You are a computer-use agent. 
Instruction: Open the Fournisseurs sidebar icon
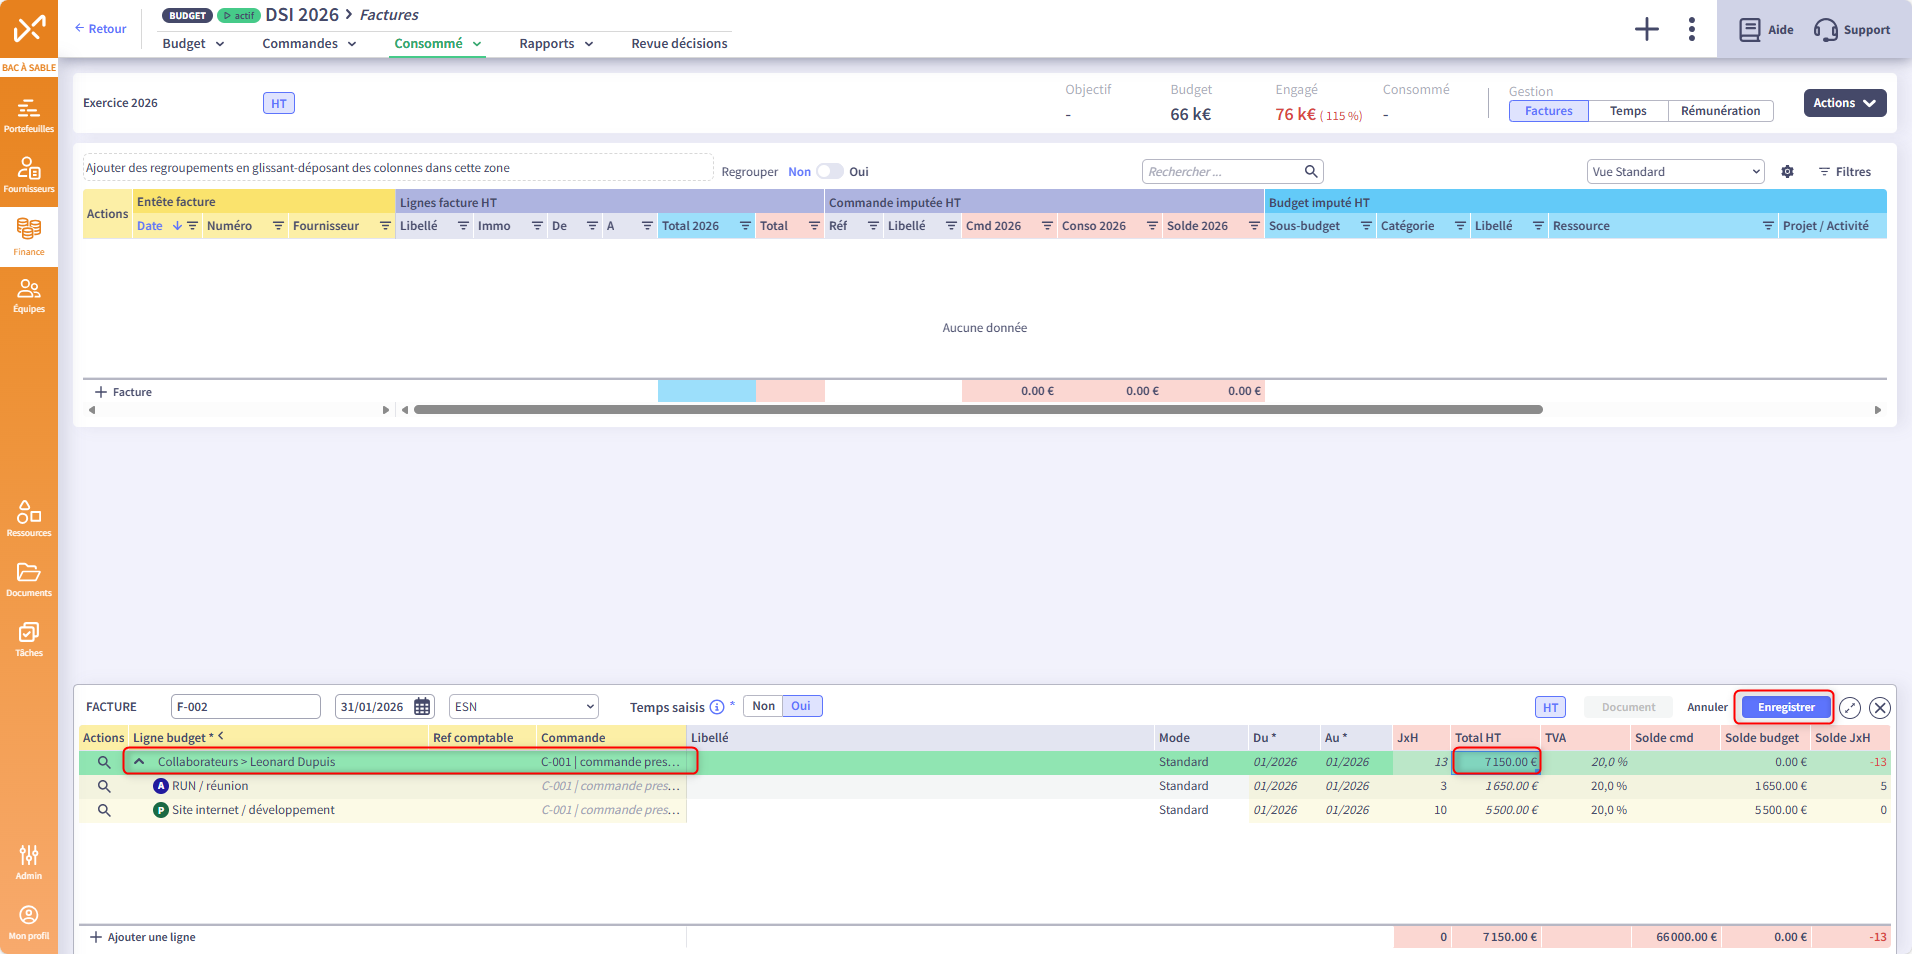[x=28, y=174]
